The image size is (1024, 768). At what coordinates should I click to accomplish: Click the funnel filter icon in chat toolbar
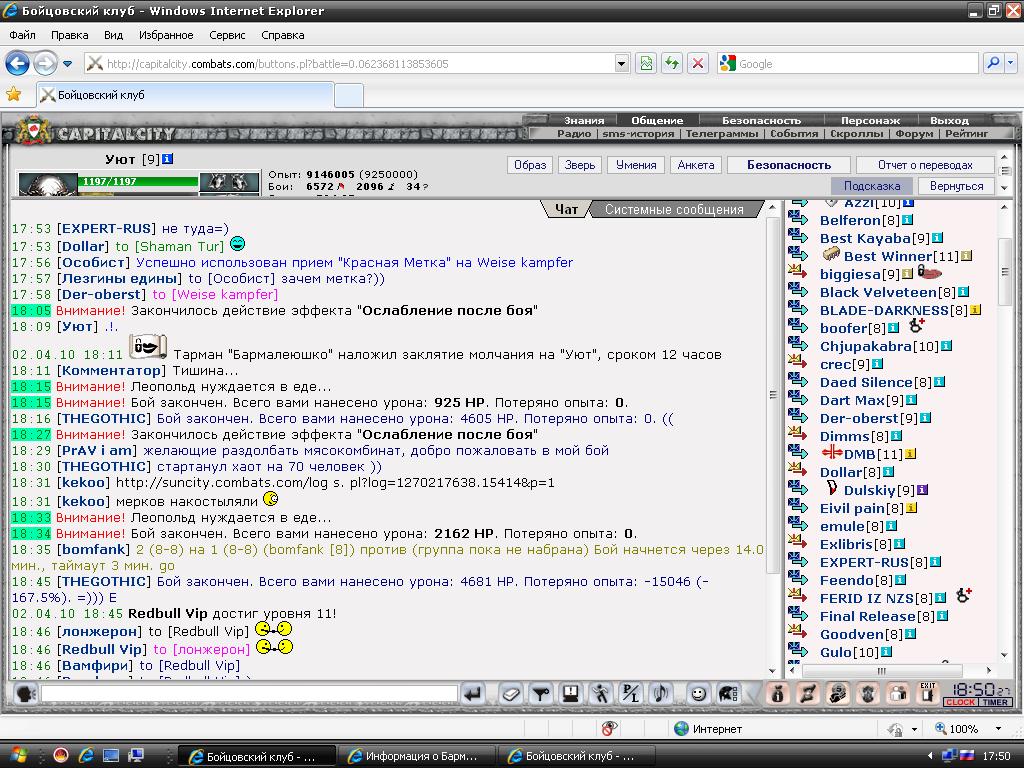pos(540,694)
